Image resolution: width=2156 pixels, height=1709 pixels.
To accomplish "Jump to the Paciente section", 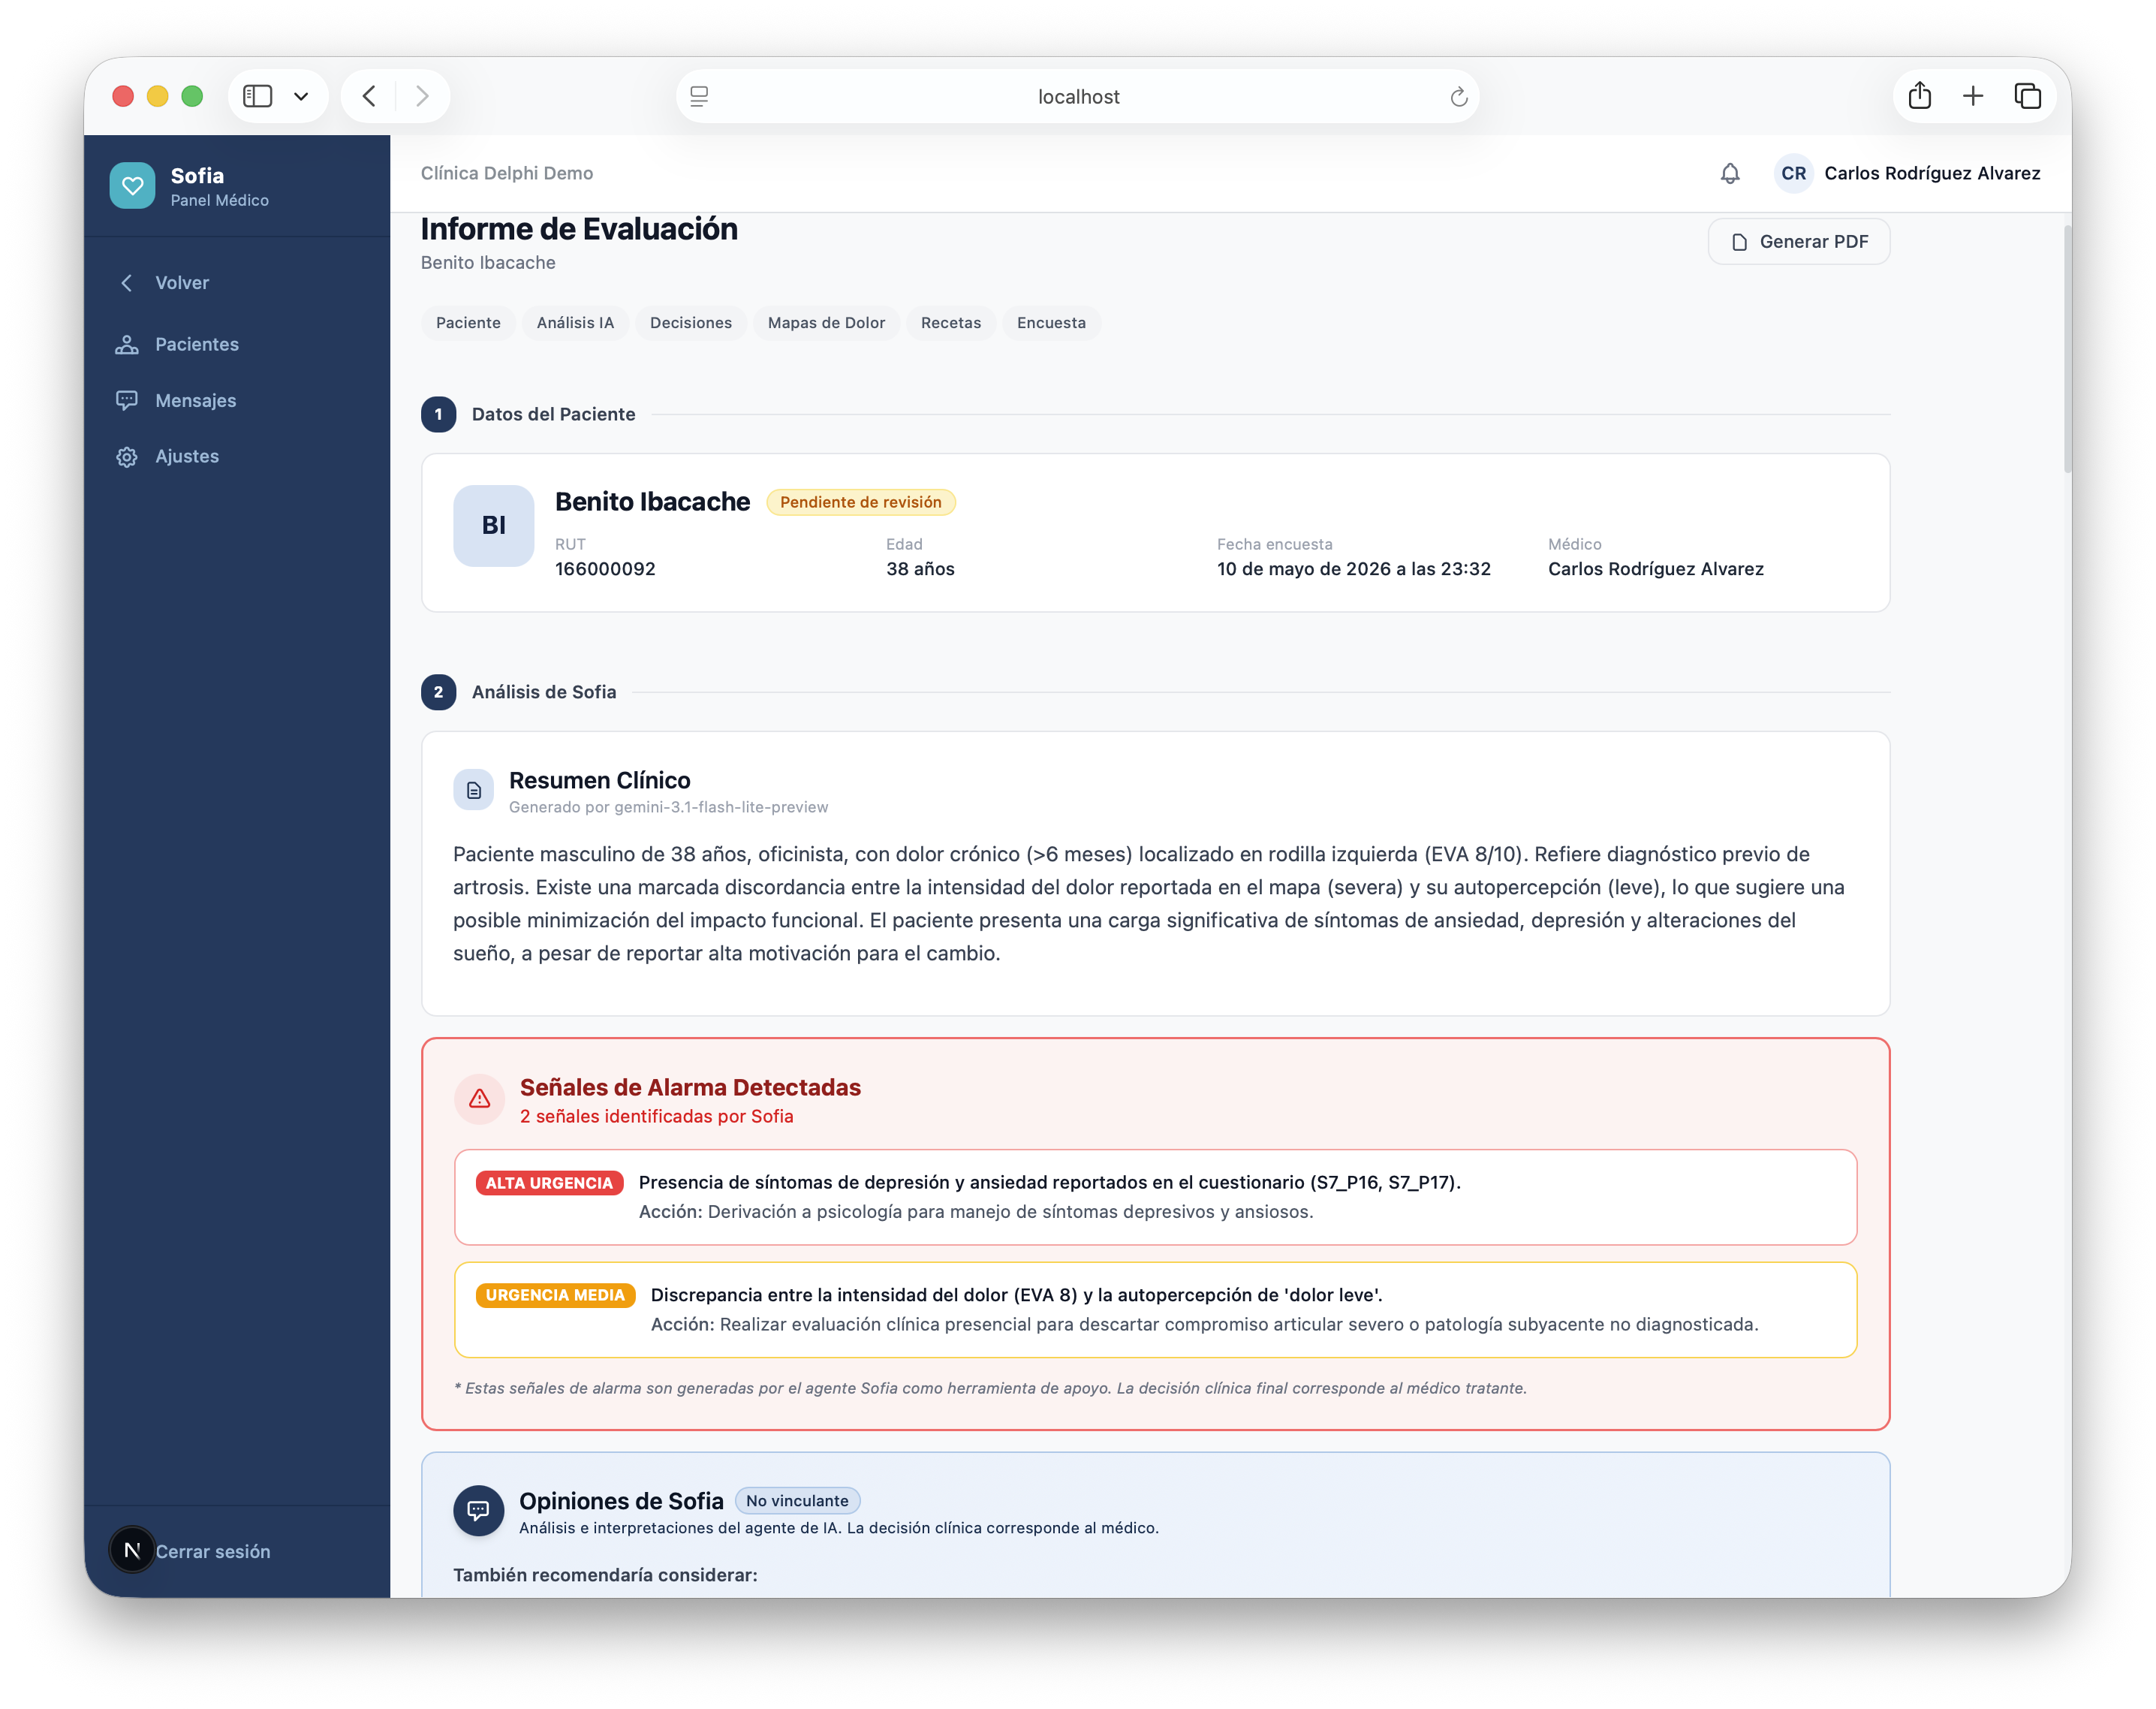I will (468, 323).
